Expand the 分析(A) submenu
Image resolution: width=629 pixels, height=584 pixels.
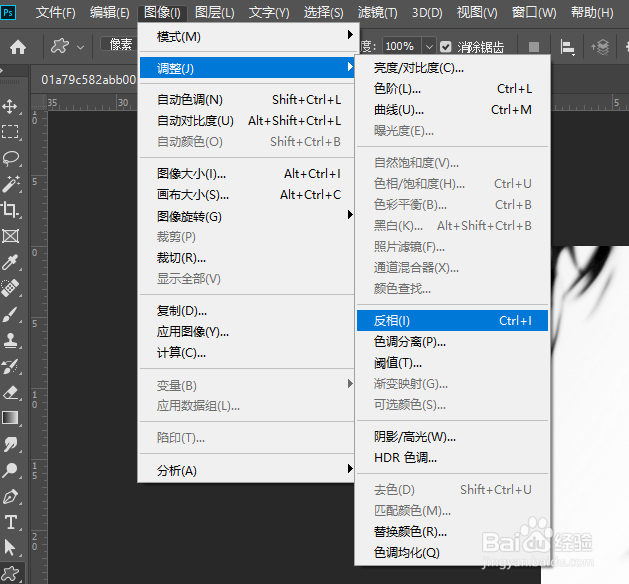[247, 470]
